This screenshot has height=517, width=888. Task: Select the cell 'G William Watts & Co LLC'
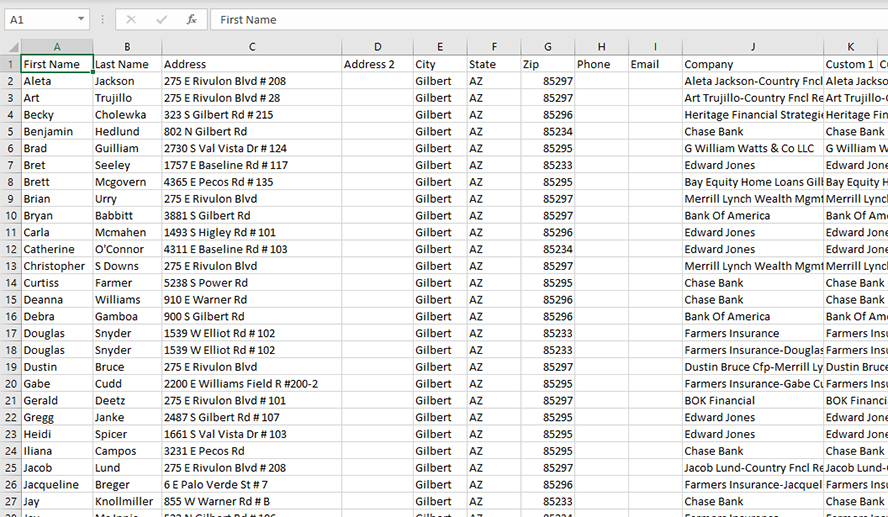coord(753,148)
